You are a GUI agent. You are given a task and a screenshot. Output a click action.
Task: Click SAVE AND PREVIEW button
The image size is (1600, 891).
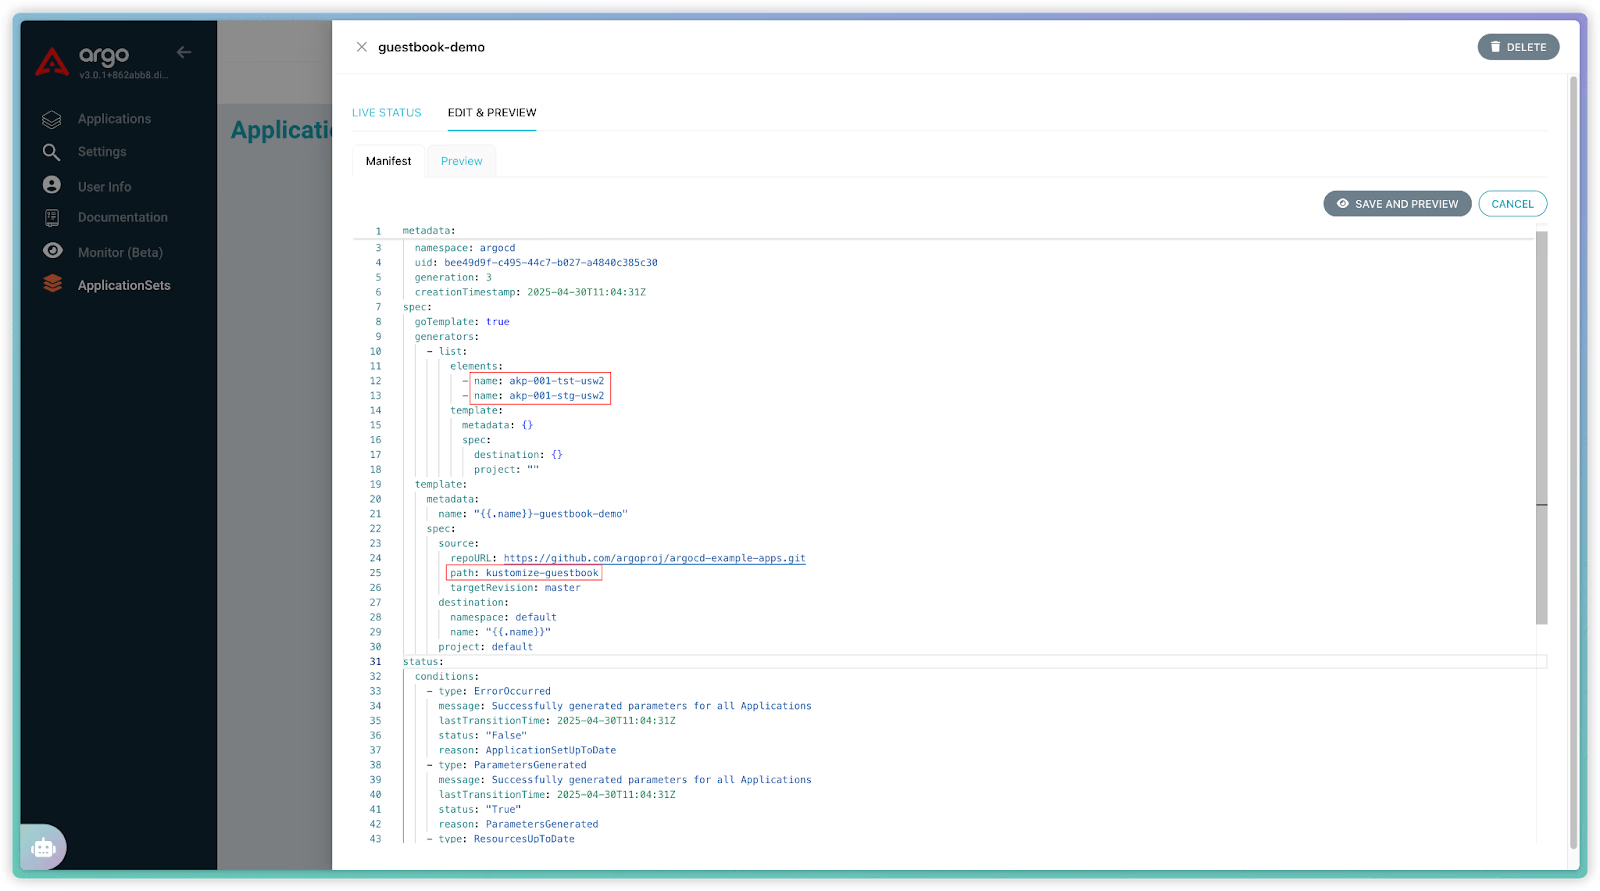click(x=1397, y=204)
